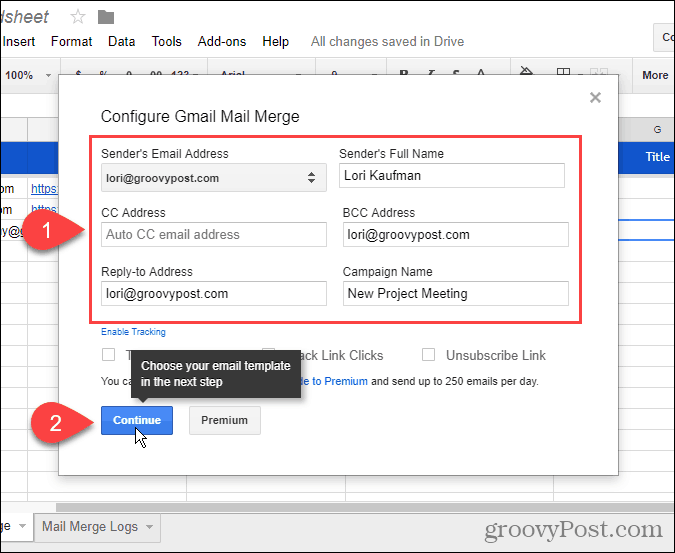675x553 pixels.
Task: Click the Reply-to Address input field
Action: [214, 293]
